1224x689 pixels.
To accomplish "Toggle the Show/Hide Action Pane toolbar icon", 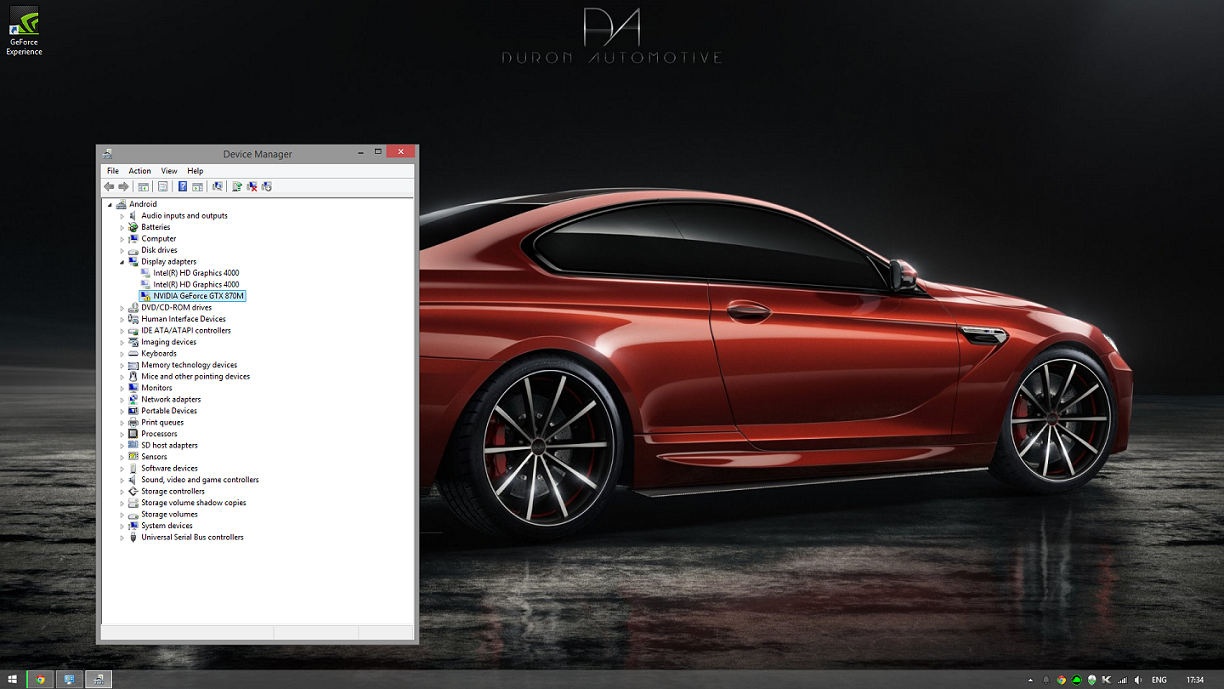I will pos(198,186).
